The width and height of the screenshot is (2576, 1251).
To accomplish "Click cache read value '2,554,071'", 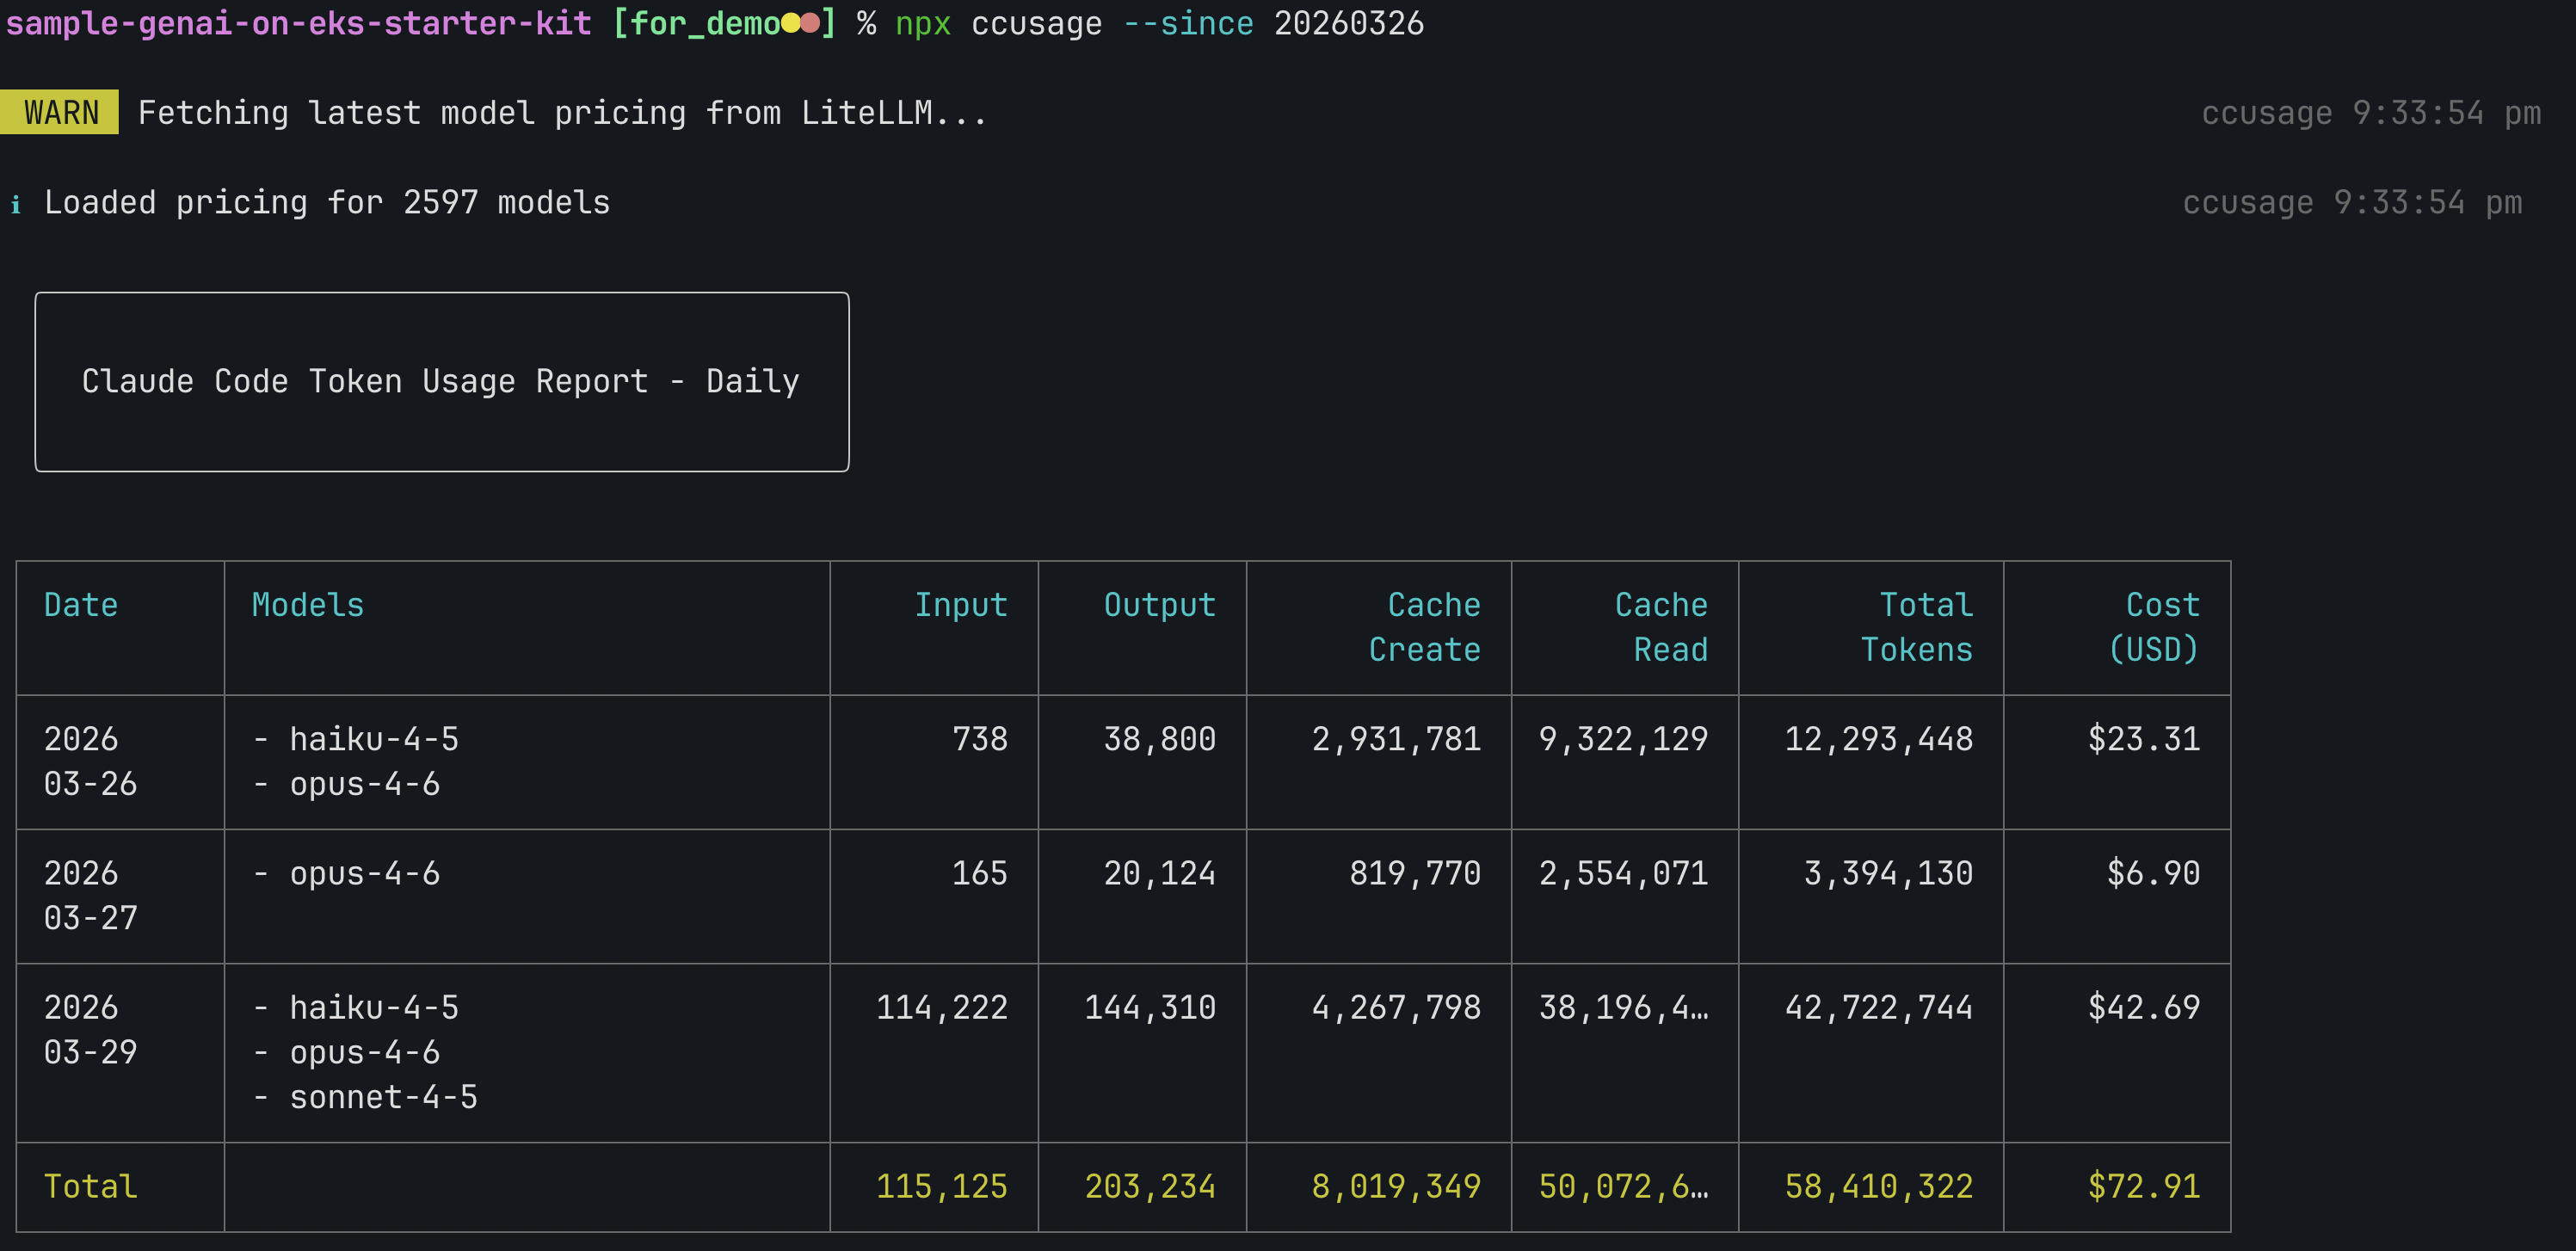I will pos(1623,873).
